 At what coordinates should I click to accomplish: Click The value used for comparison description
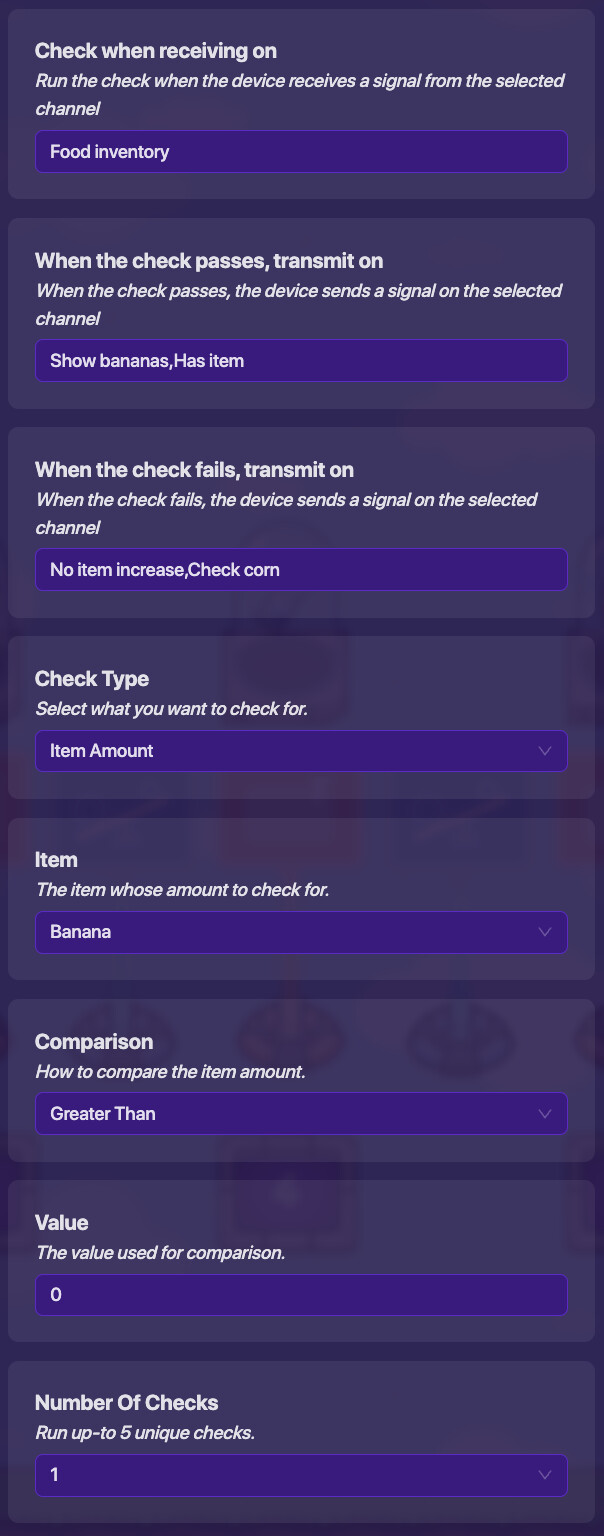click(160, 1252)
